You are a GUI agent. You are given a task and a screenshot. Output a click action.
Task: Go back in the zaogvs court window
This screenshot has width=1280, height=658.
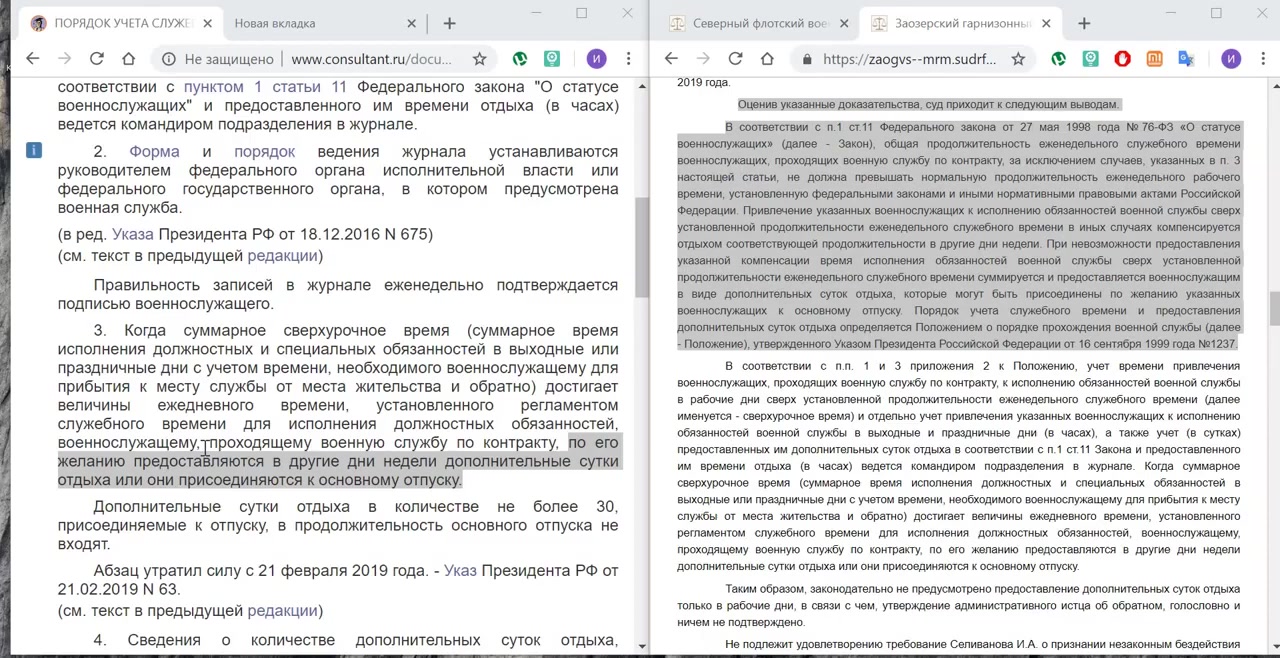coord(671,59)
